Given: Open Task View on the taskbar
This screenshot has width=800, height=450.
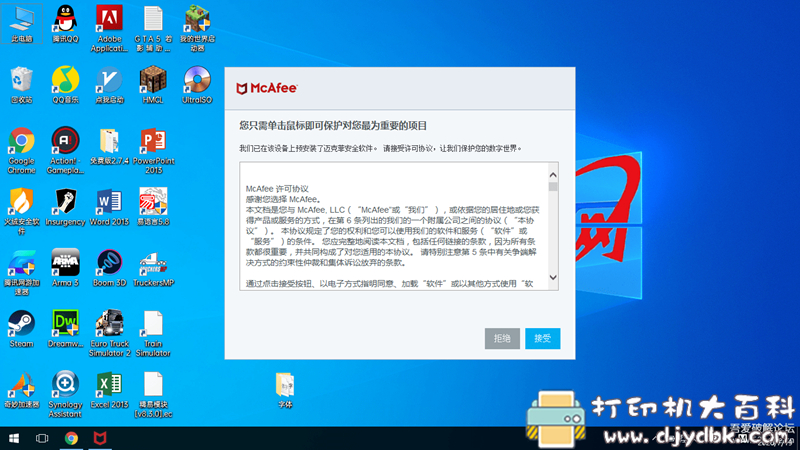Looking at the screenshot, I should [42, 438].
